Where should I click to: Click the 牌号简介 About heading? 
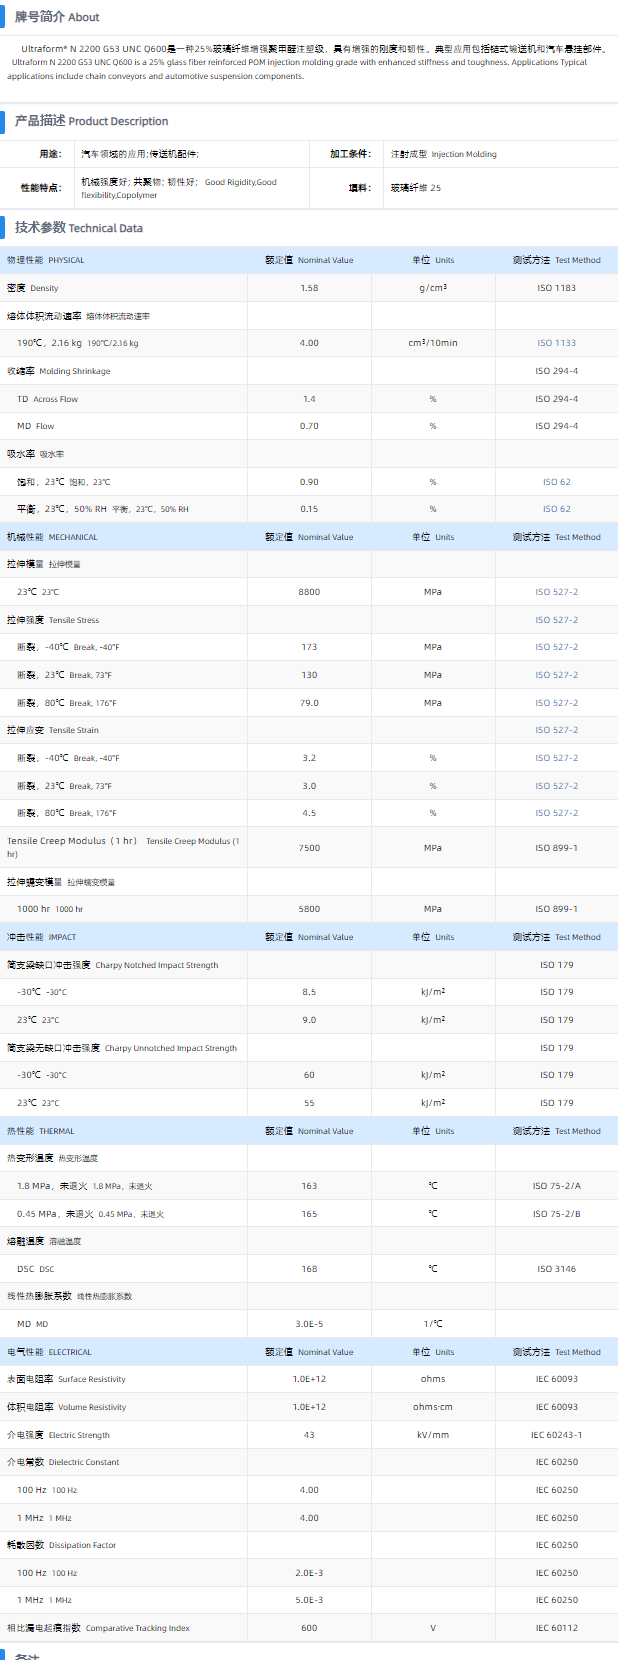[x=57, y=17]
